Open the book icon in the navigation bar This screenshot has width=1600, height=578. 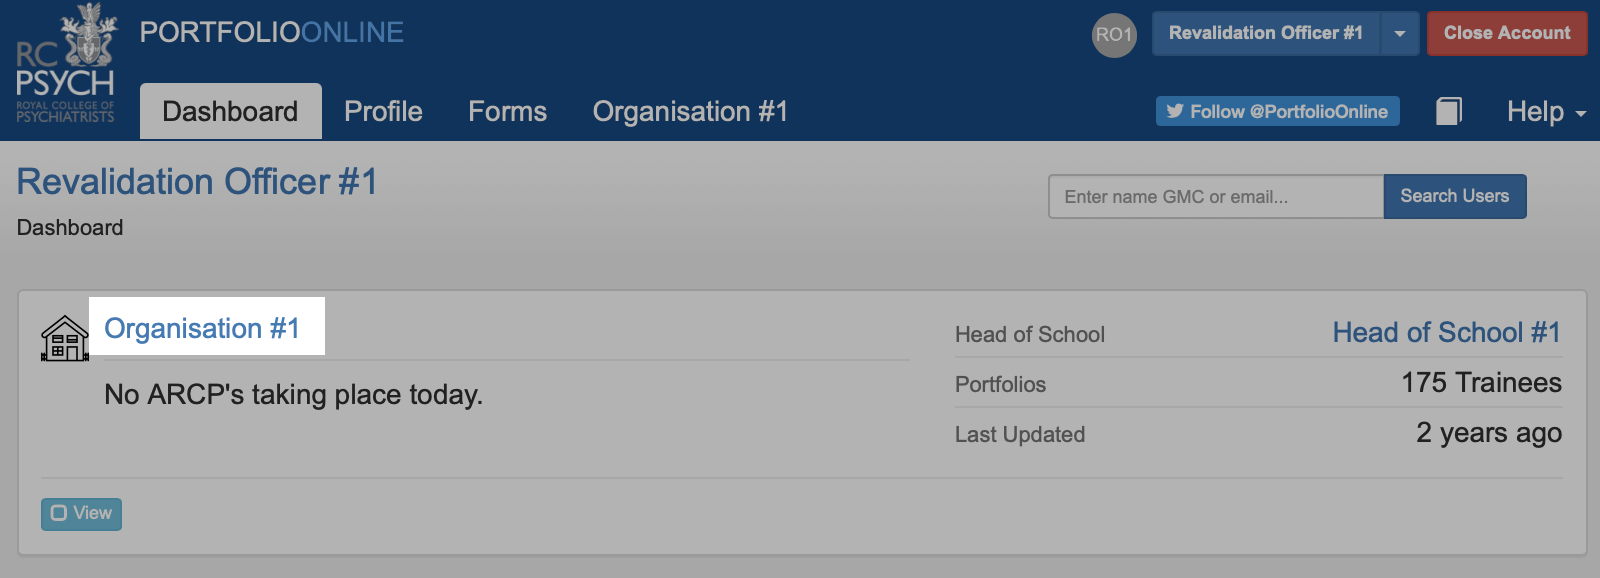(1449, 111)
